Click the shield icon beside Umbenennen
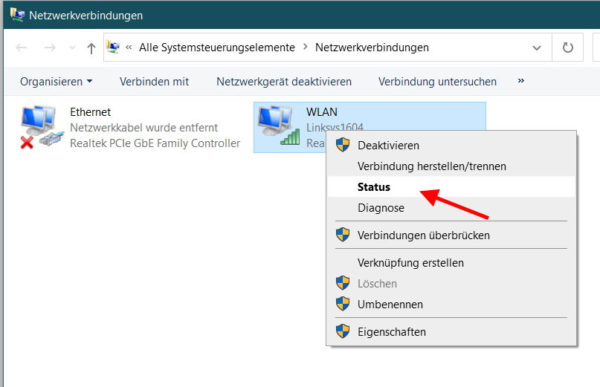This screenshot has height=387, width=600. tap(343, 304)
